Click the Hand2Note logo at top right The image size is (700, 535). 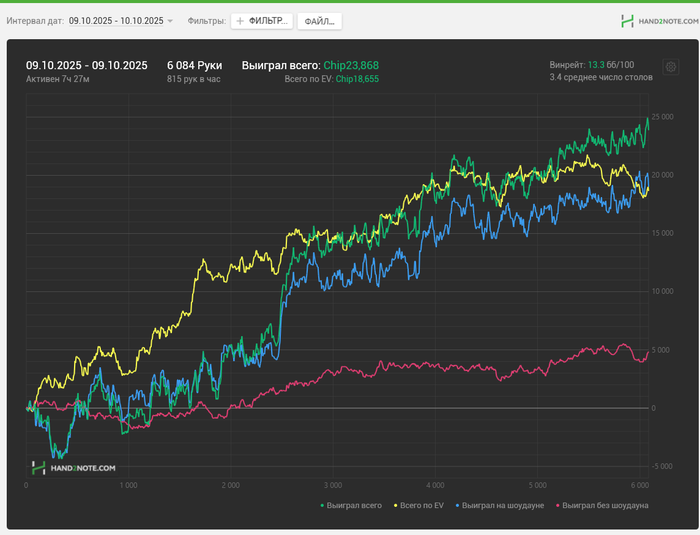(x=659, y=21)
